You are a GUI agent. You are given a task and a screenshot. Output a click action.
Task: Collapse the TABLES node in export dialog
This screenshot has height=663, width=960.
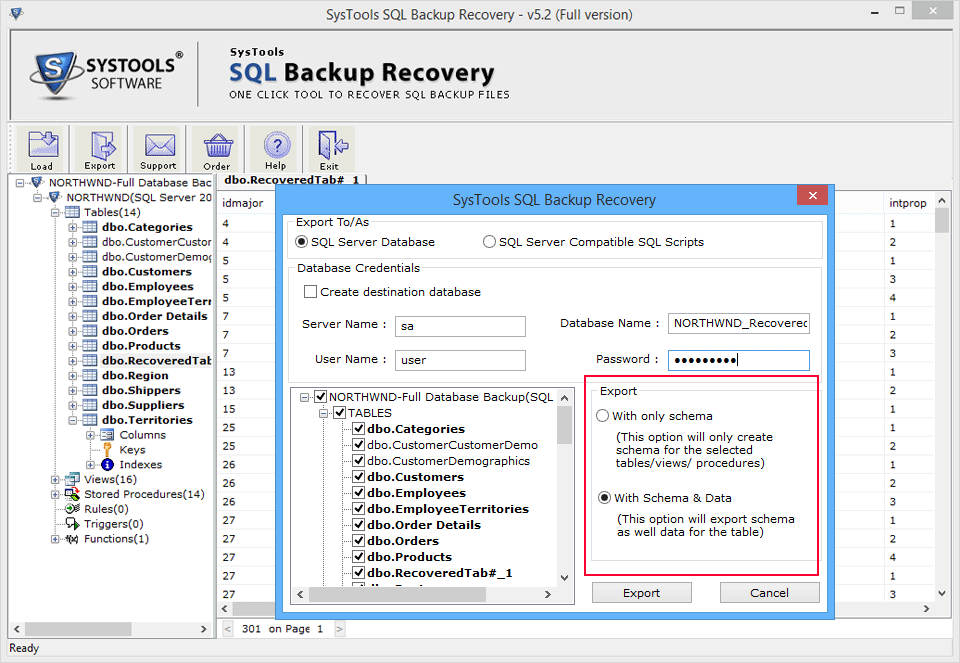click(323, 413)
